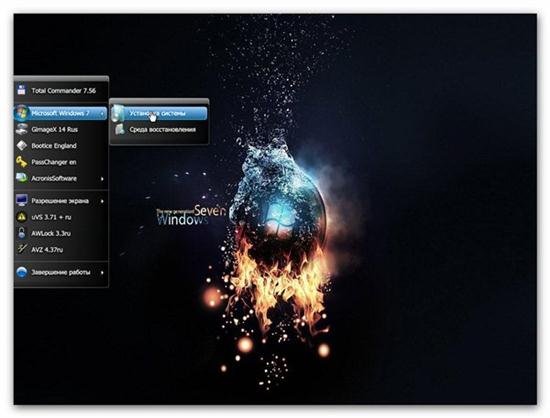Screen dimensions: 550x418
Task: Expand the Завершение работы submenu arrow
Action: pos(102,272)
